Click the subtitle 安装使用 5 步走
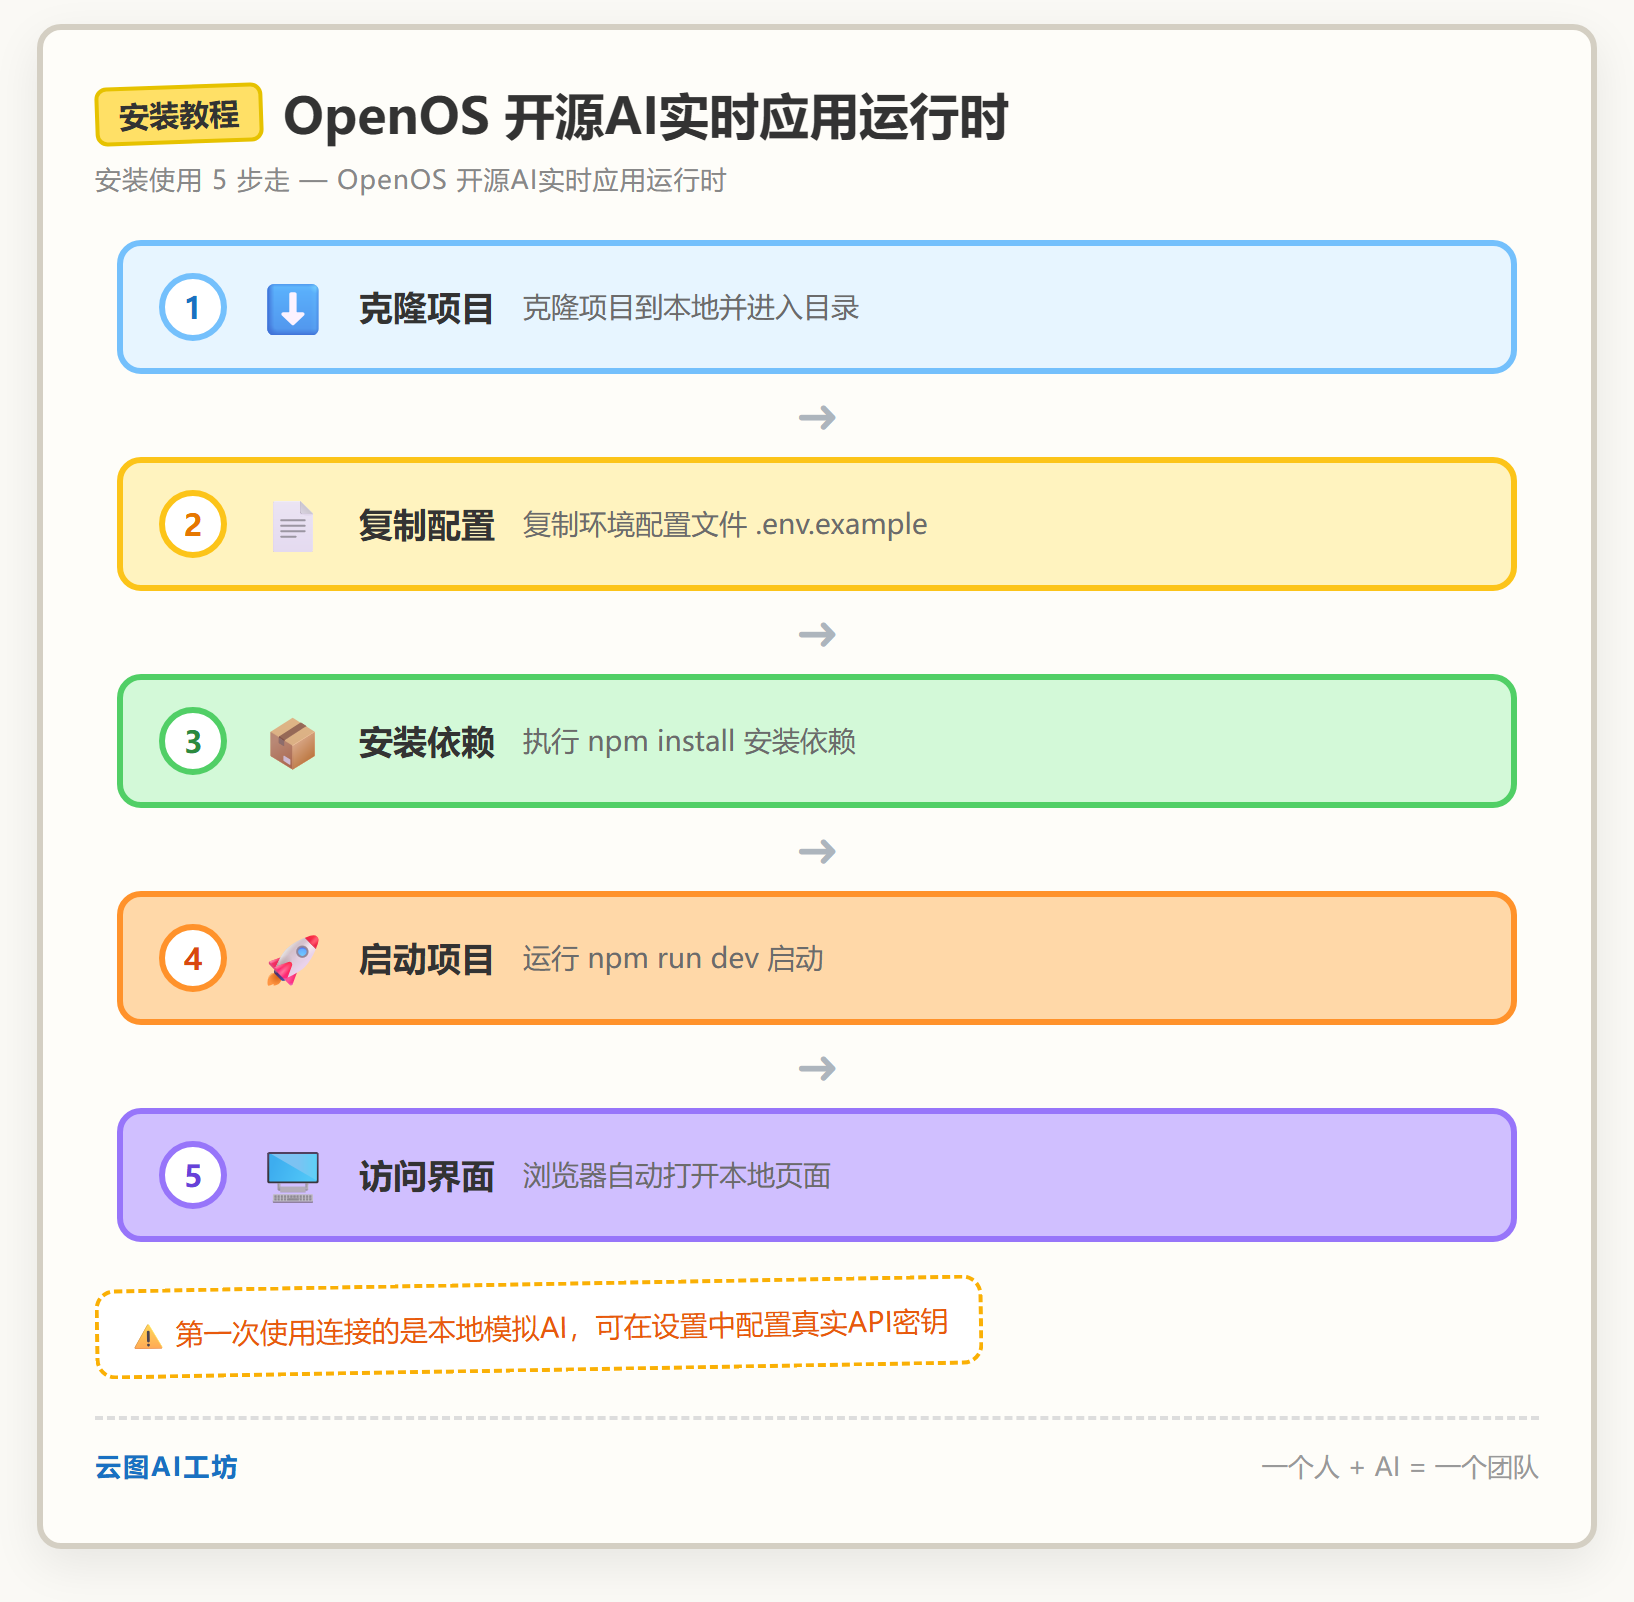 pos(410,180)
